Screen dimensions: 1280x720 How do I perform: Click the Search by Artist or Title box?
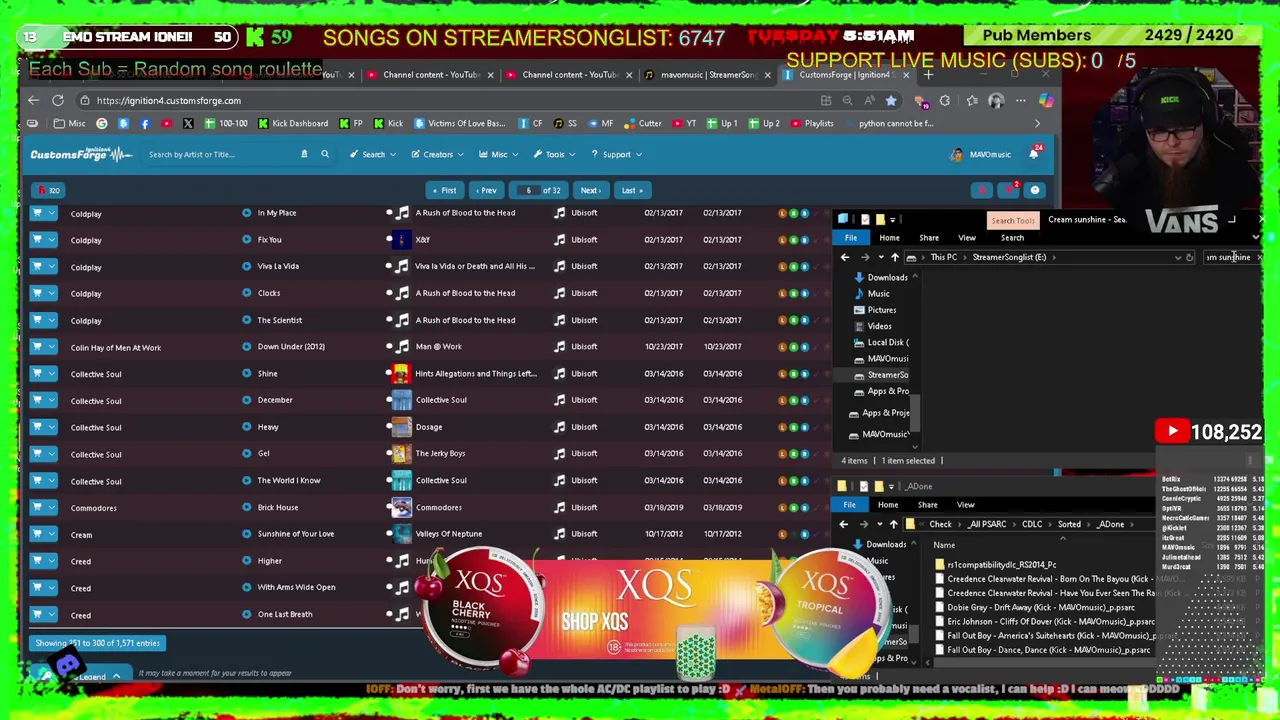pos(220,154)
